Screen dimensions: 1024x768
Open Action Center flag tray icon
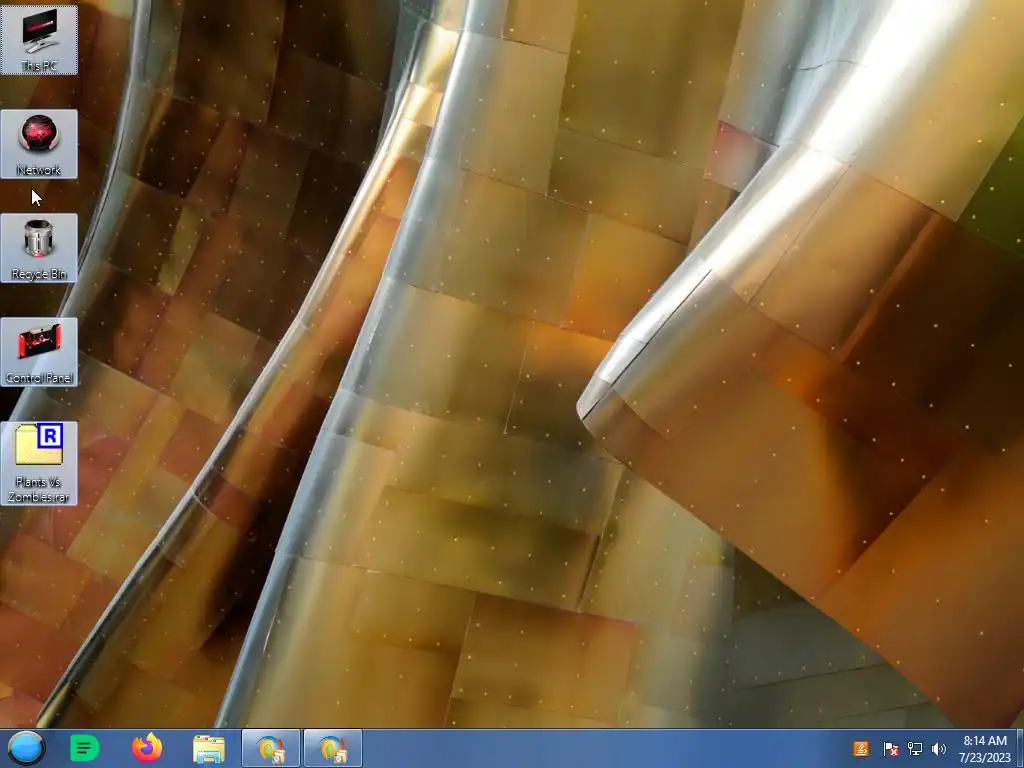(889, 749)
